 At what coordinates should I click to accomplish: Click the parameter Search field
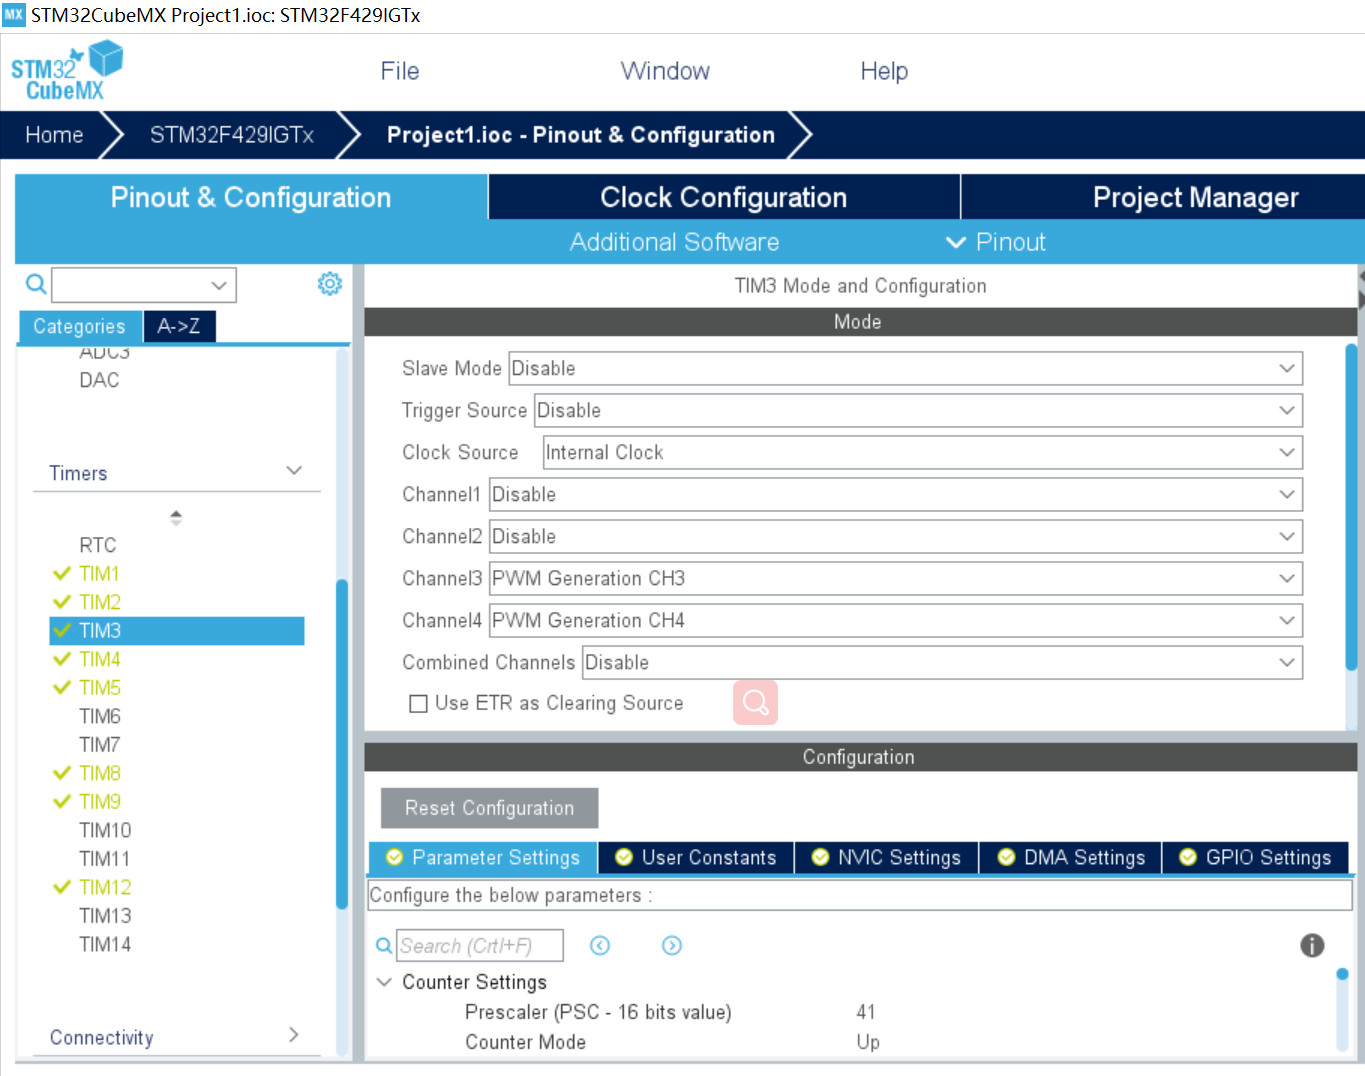pyautogui.click(x=480, y=945)
